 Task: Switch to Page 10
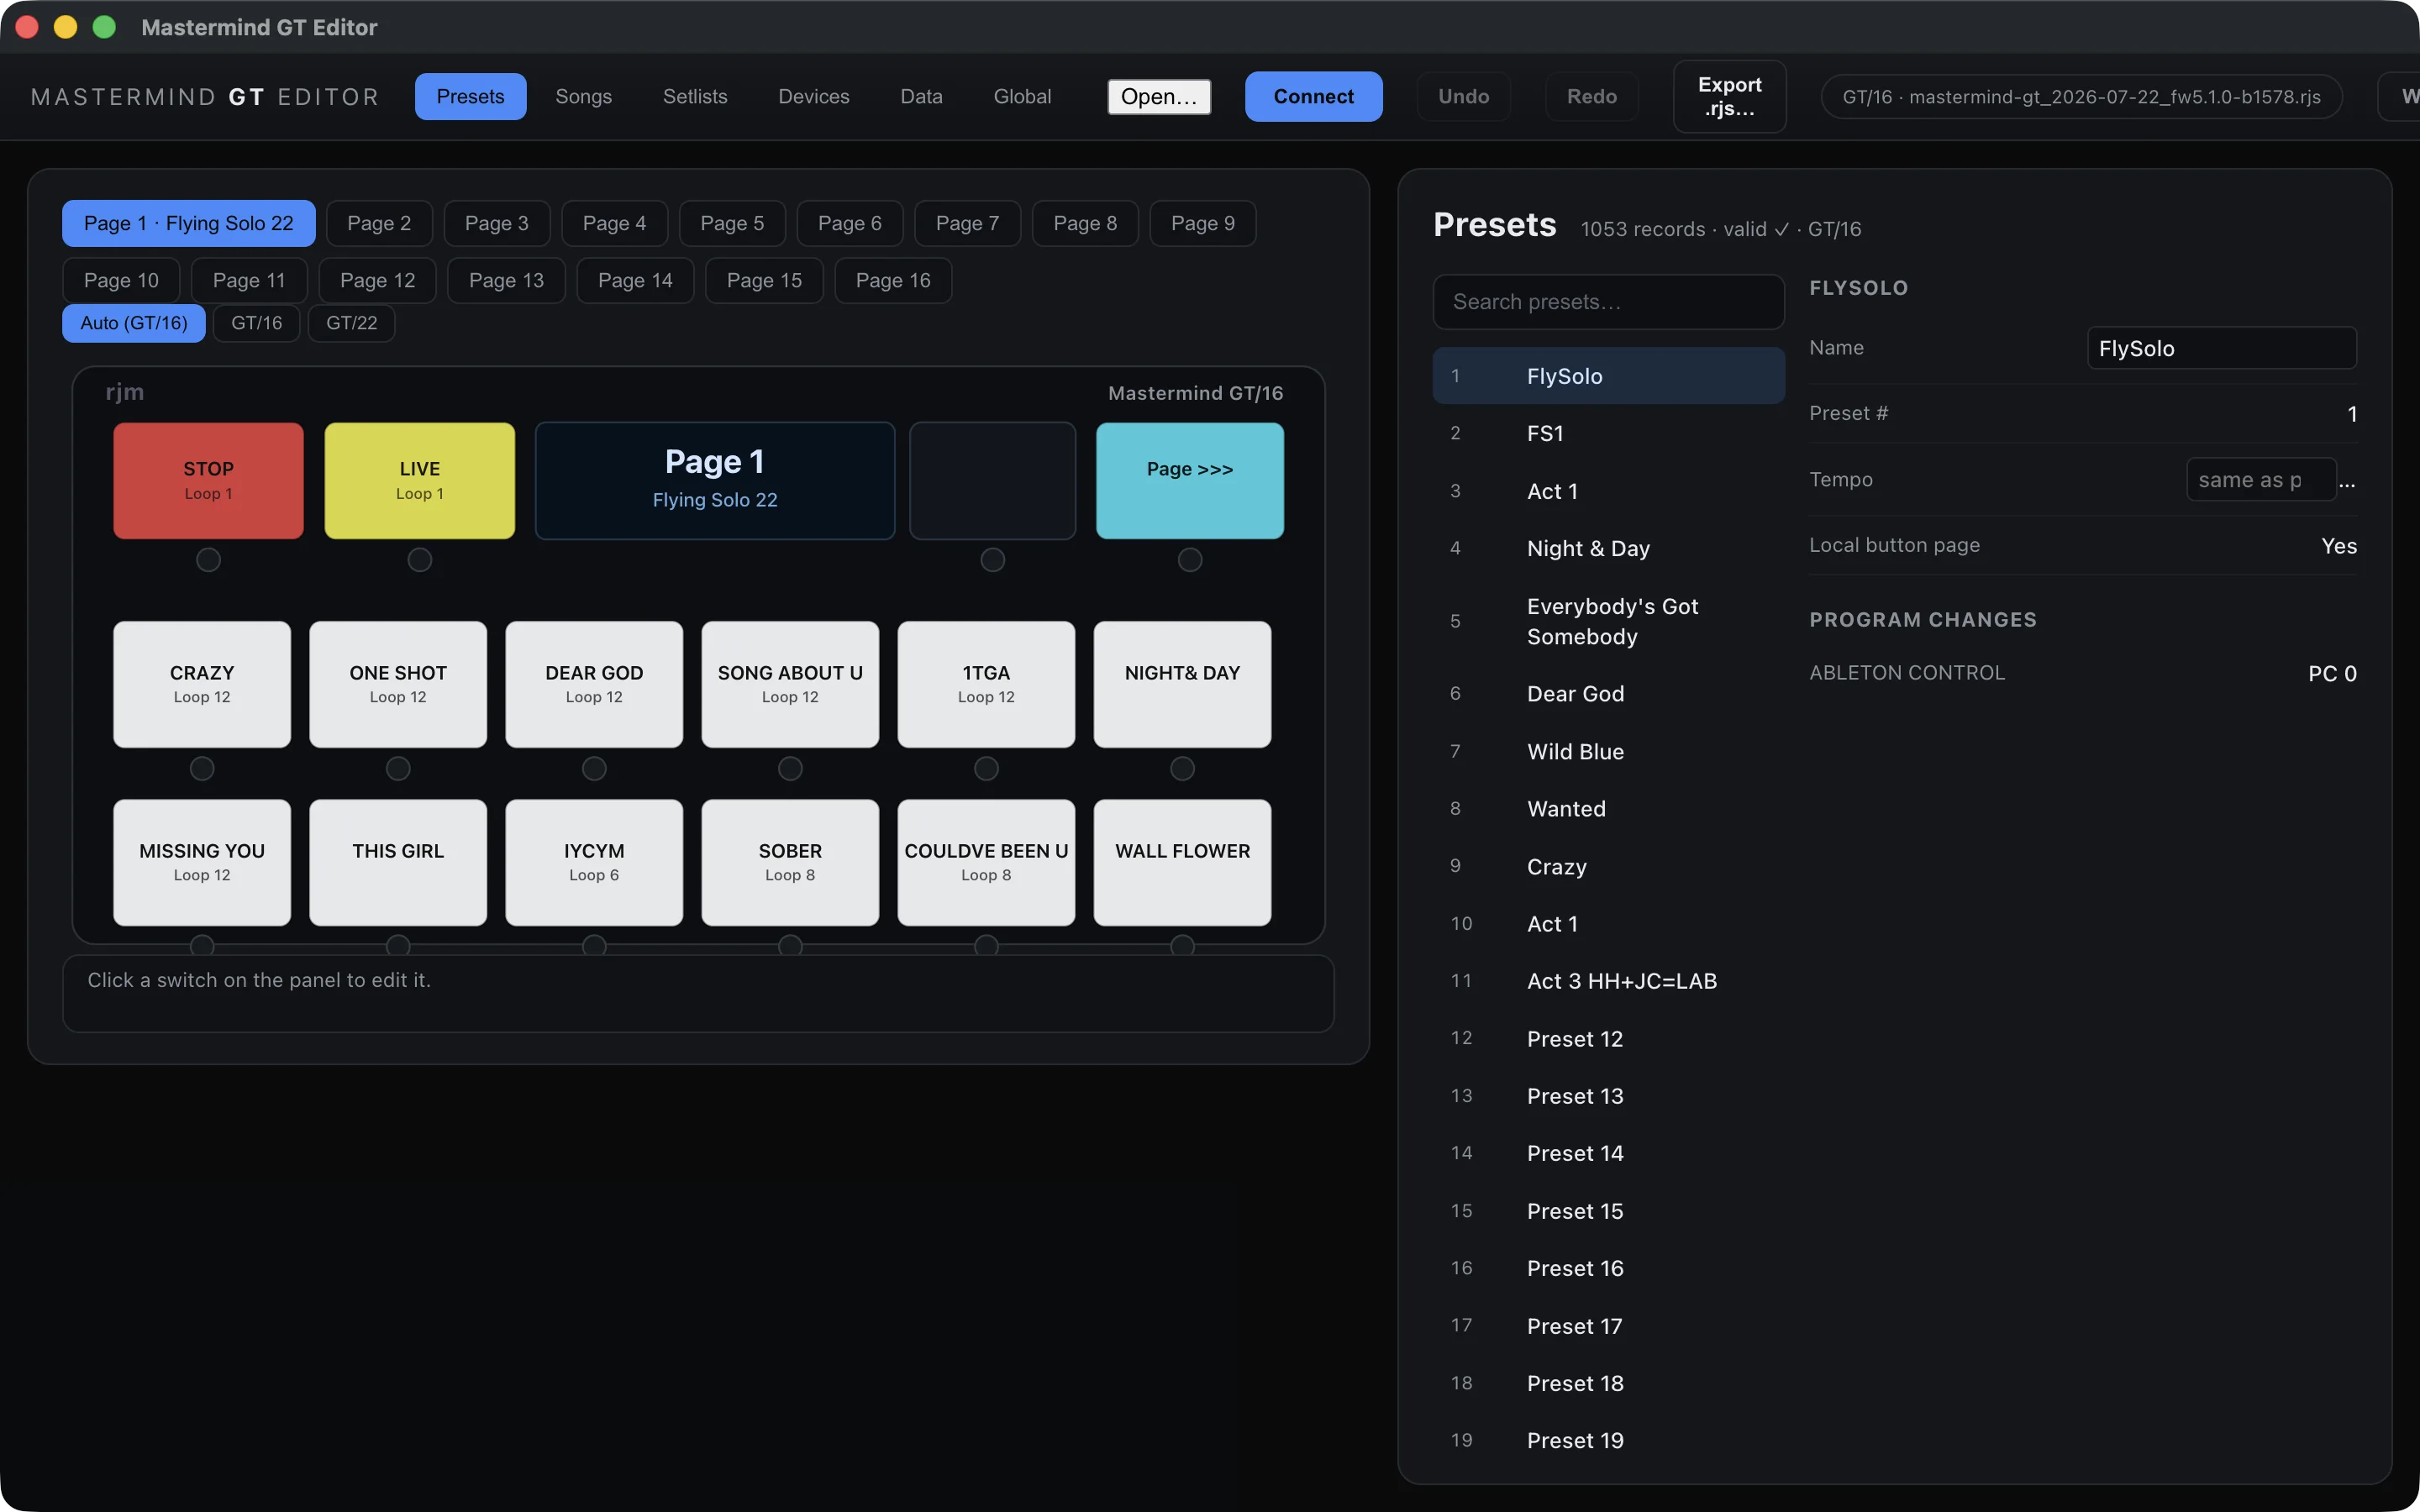[x=121, y=280]
